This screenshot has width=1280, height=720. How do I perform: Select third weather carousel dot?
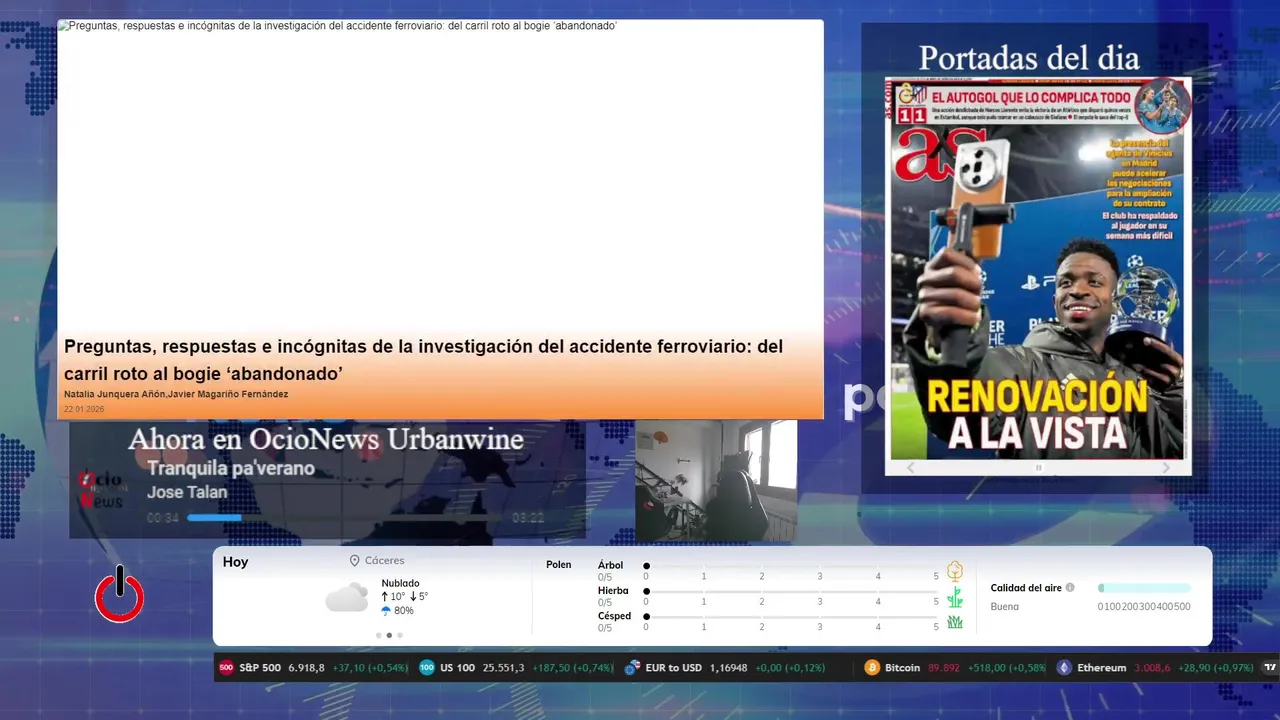(x=400, y=635)
